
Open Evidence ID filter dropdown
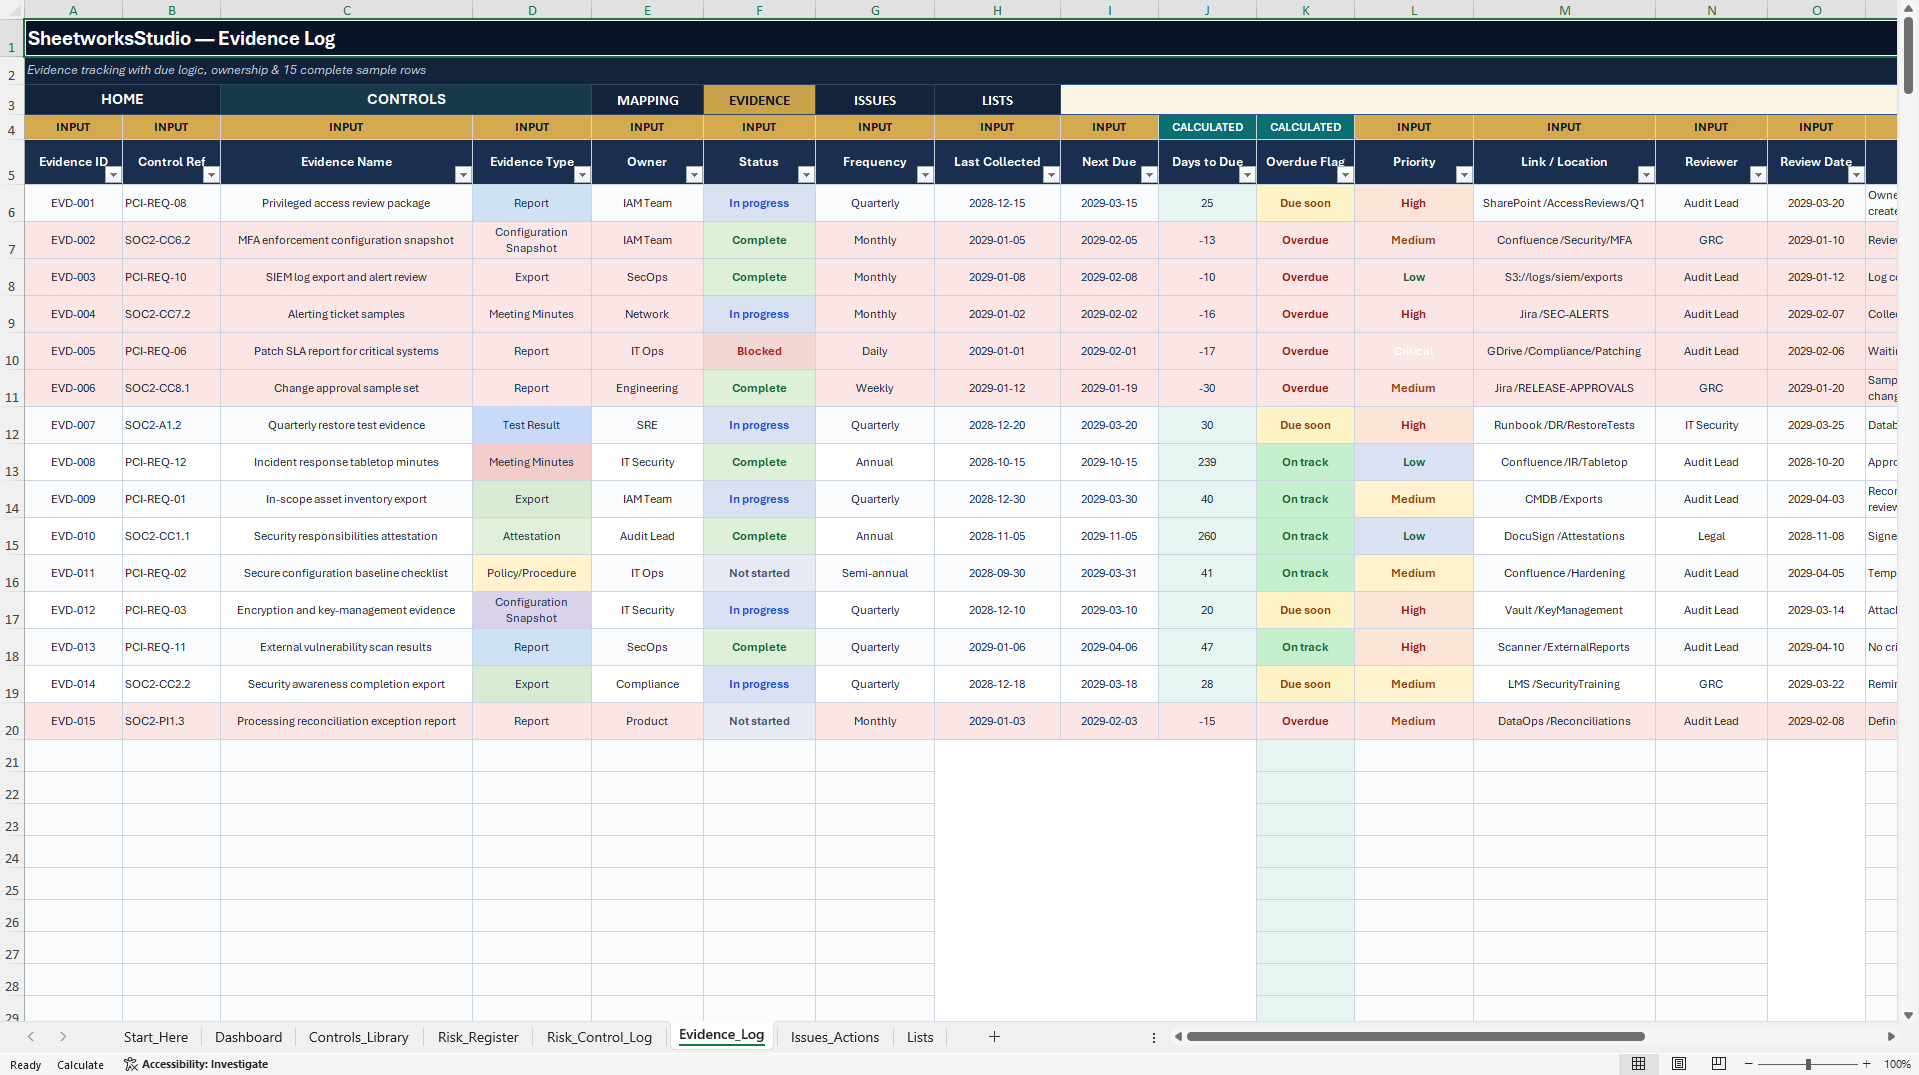pos(113,175)
